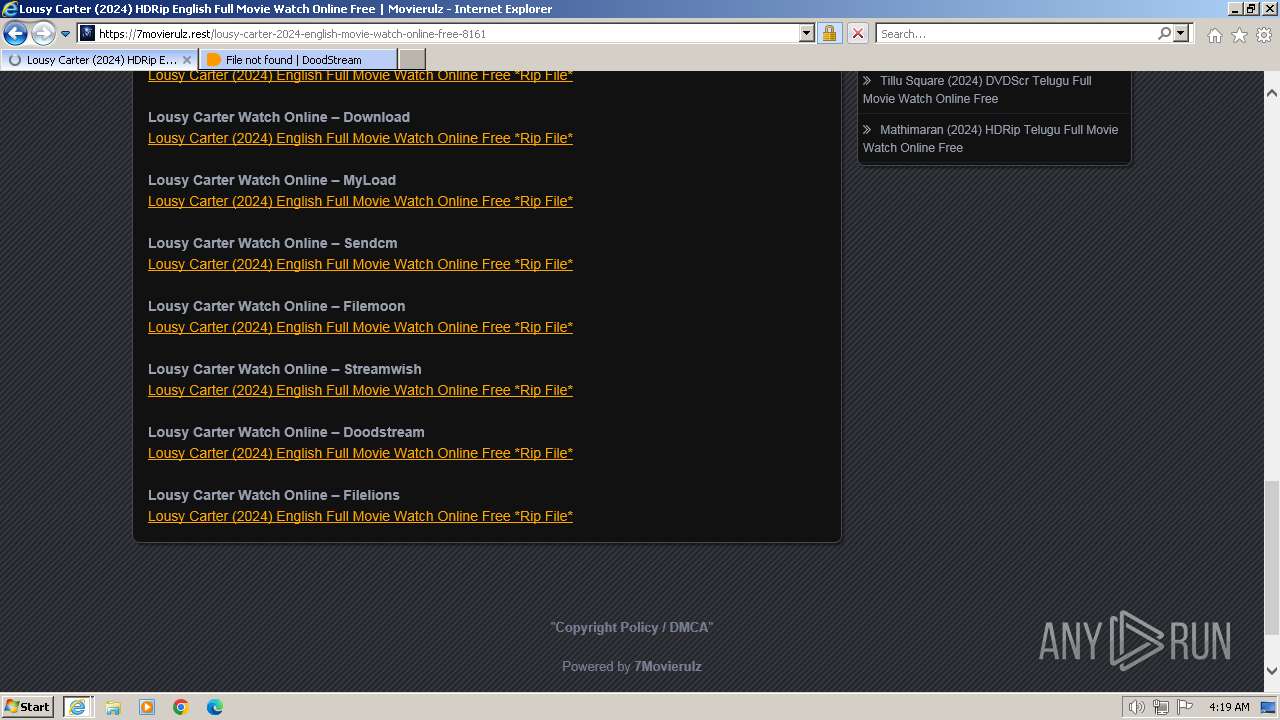Open rip file link under Filelions heading
The width and height of the screenshot is (1280, 720).
(x=360, y=516)
